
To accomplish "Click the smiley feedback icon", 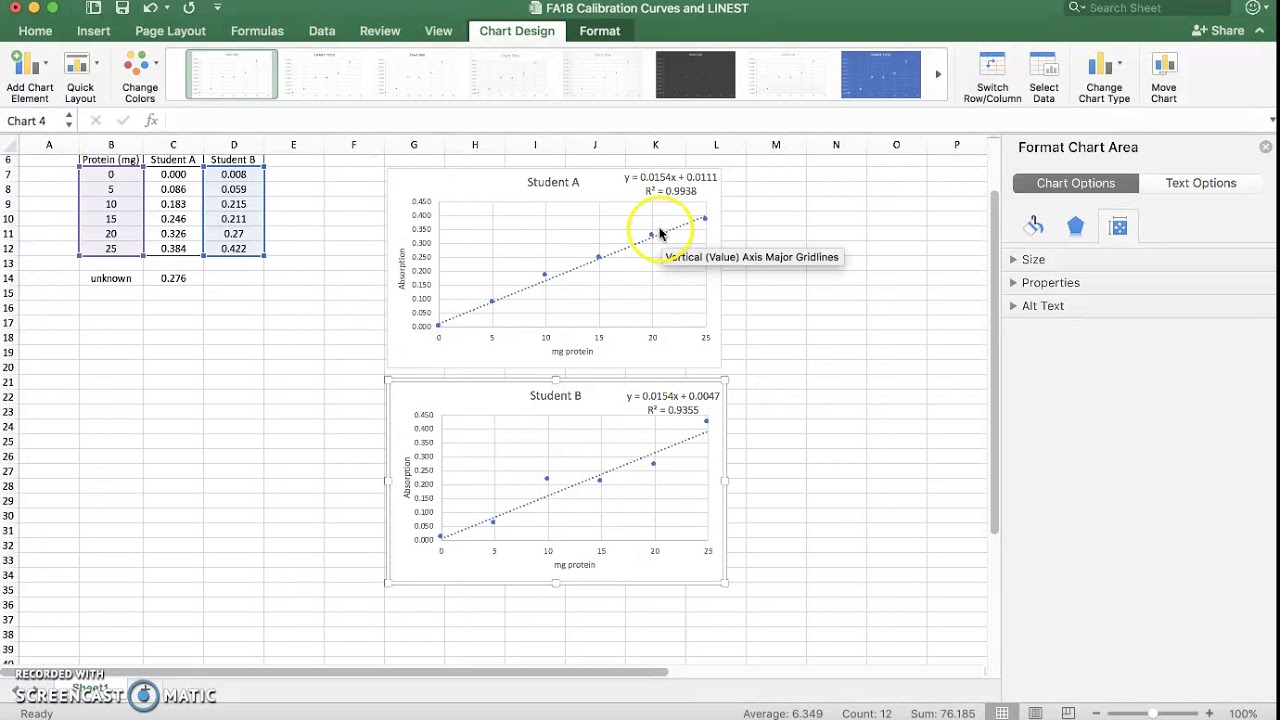I will tap(1253, 8).
